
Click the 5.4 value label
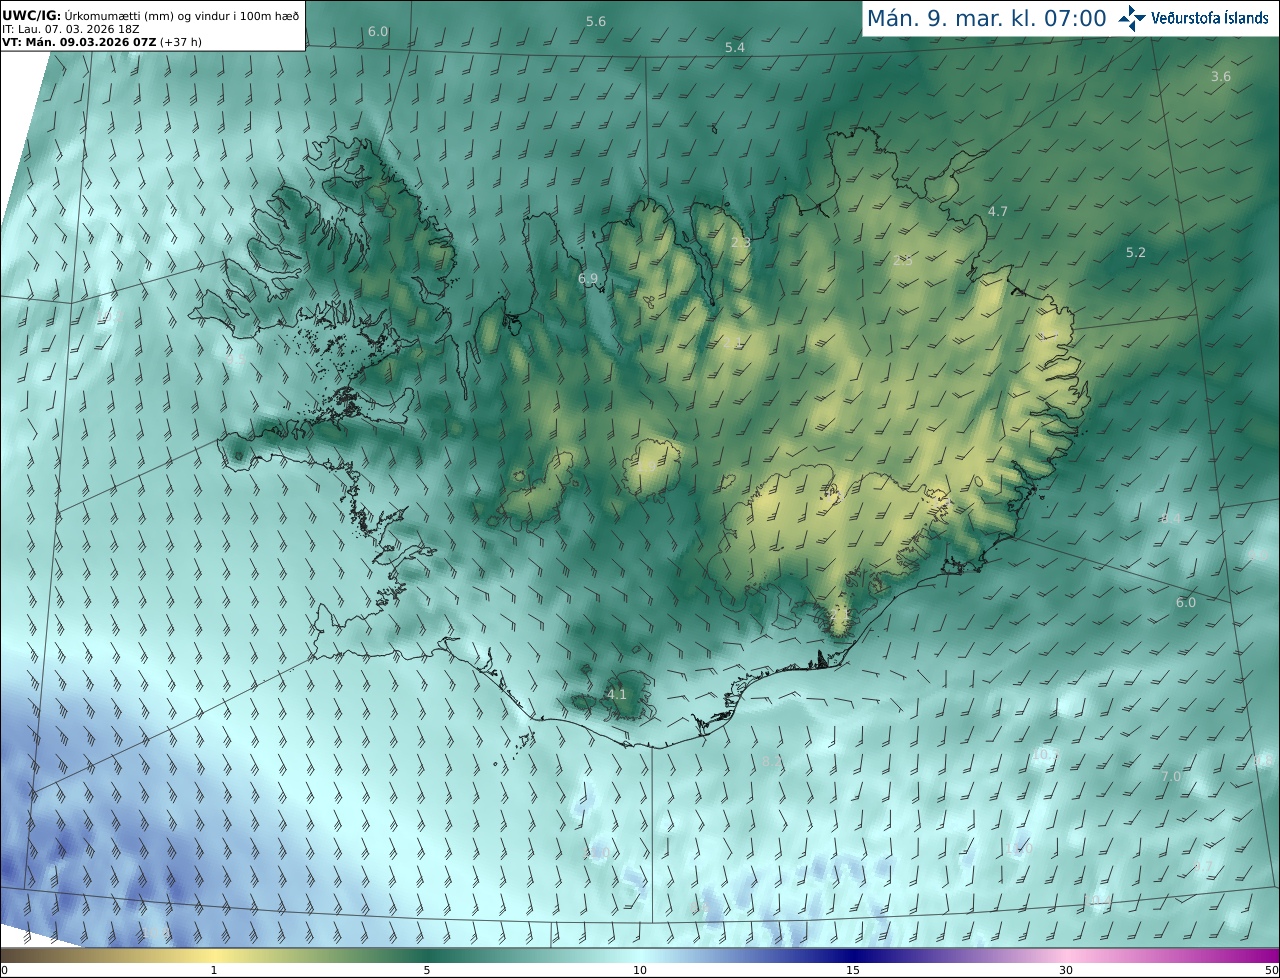[735, 47]
